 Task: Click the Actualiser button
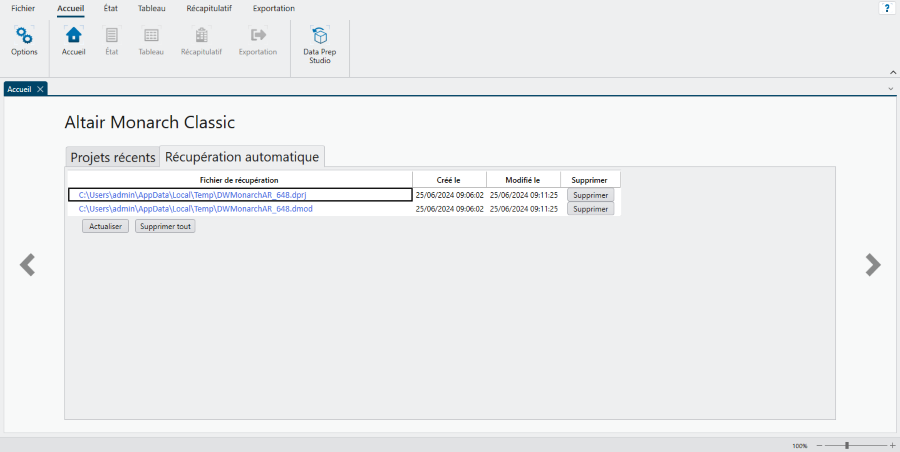point(106,226)
